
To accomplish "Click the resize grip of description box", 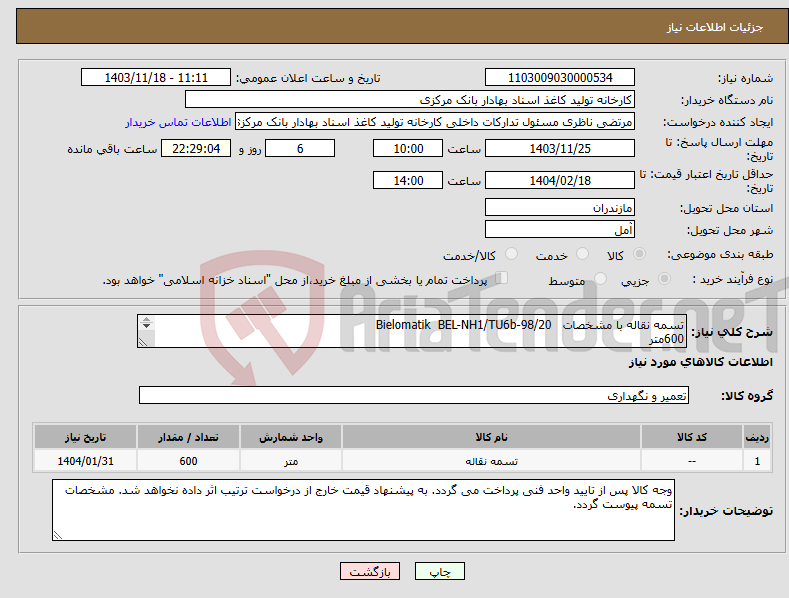I will (143, 342).
